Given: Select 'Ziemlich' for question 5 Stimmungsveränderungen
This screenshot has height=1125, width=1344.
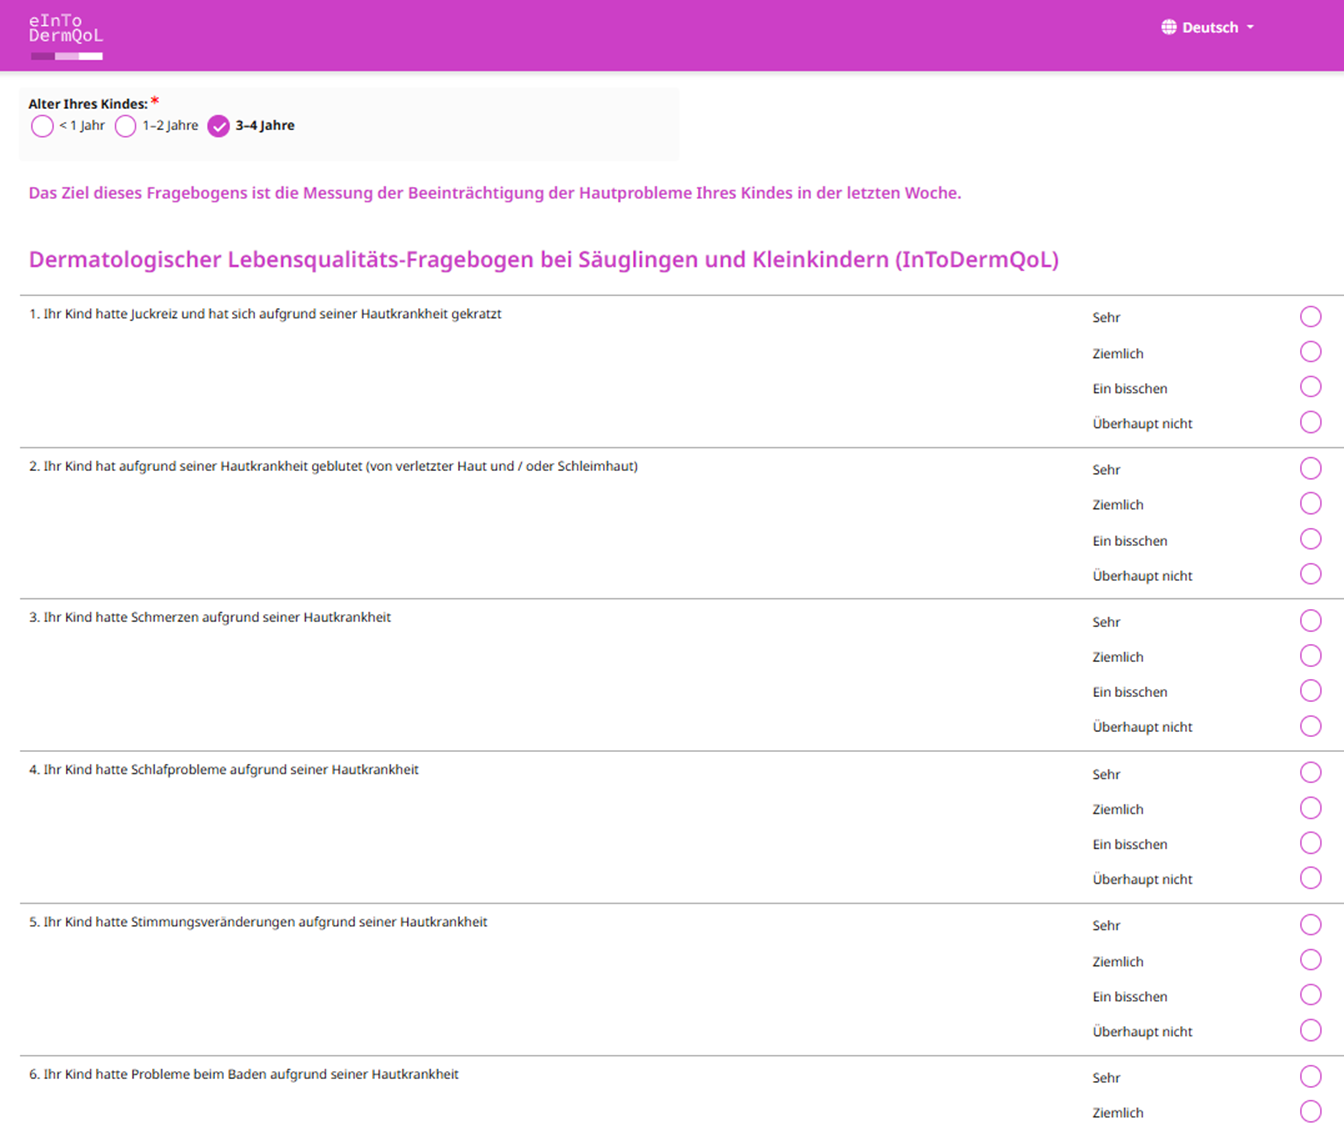Looking at the screenshot, I should click(1311, 959).
